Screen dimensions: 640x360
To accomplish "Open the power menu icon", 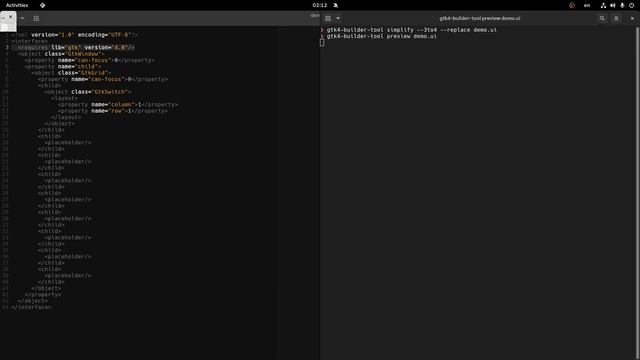I will click(631, 5).
